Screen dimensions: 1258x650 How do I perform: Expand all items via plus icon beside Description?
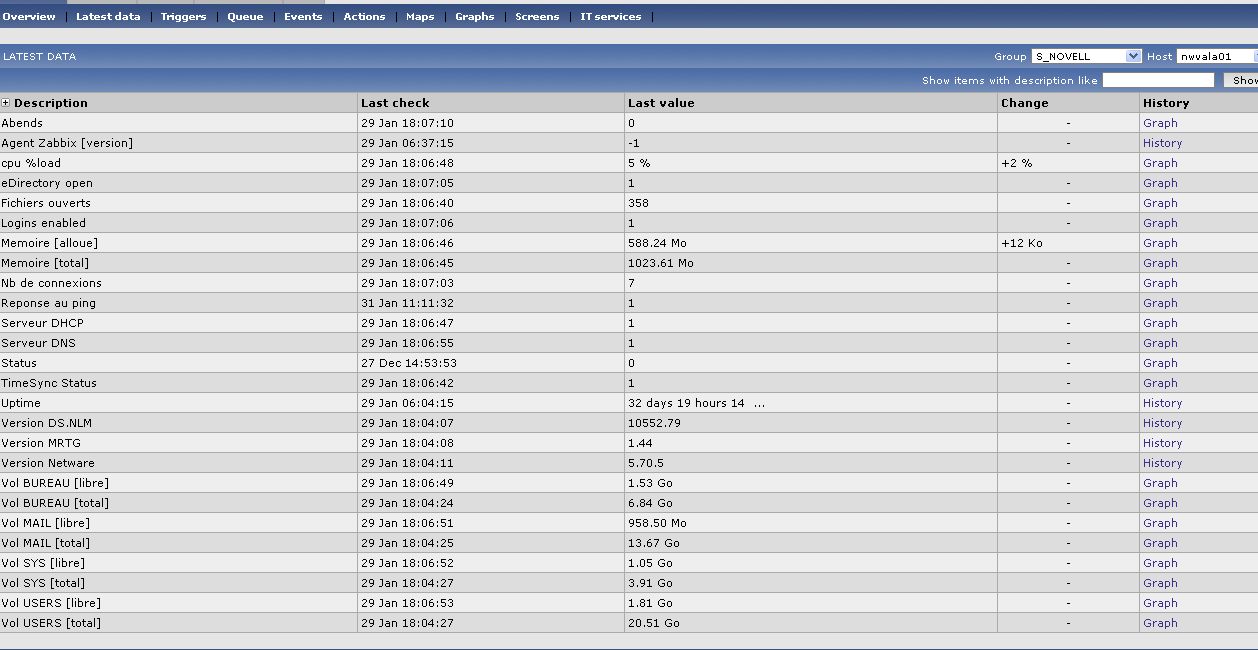click(x=5, y=103)
